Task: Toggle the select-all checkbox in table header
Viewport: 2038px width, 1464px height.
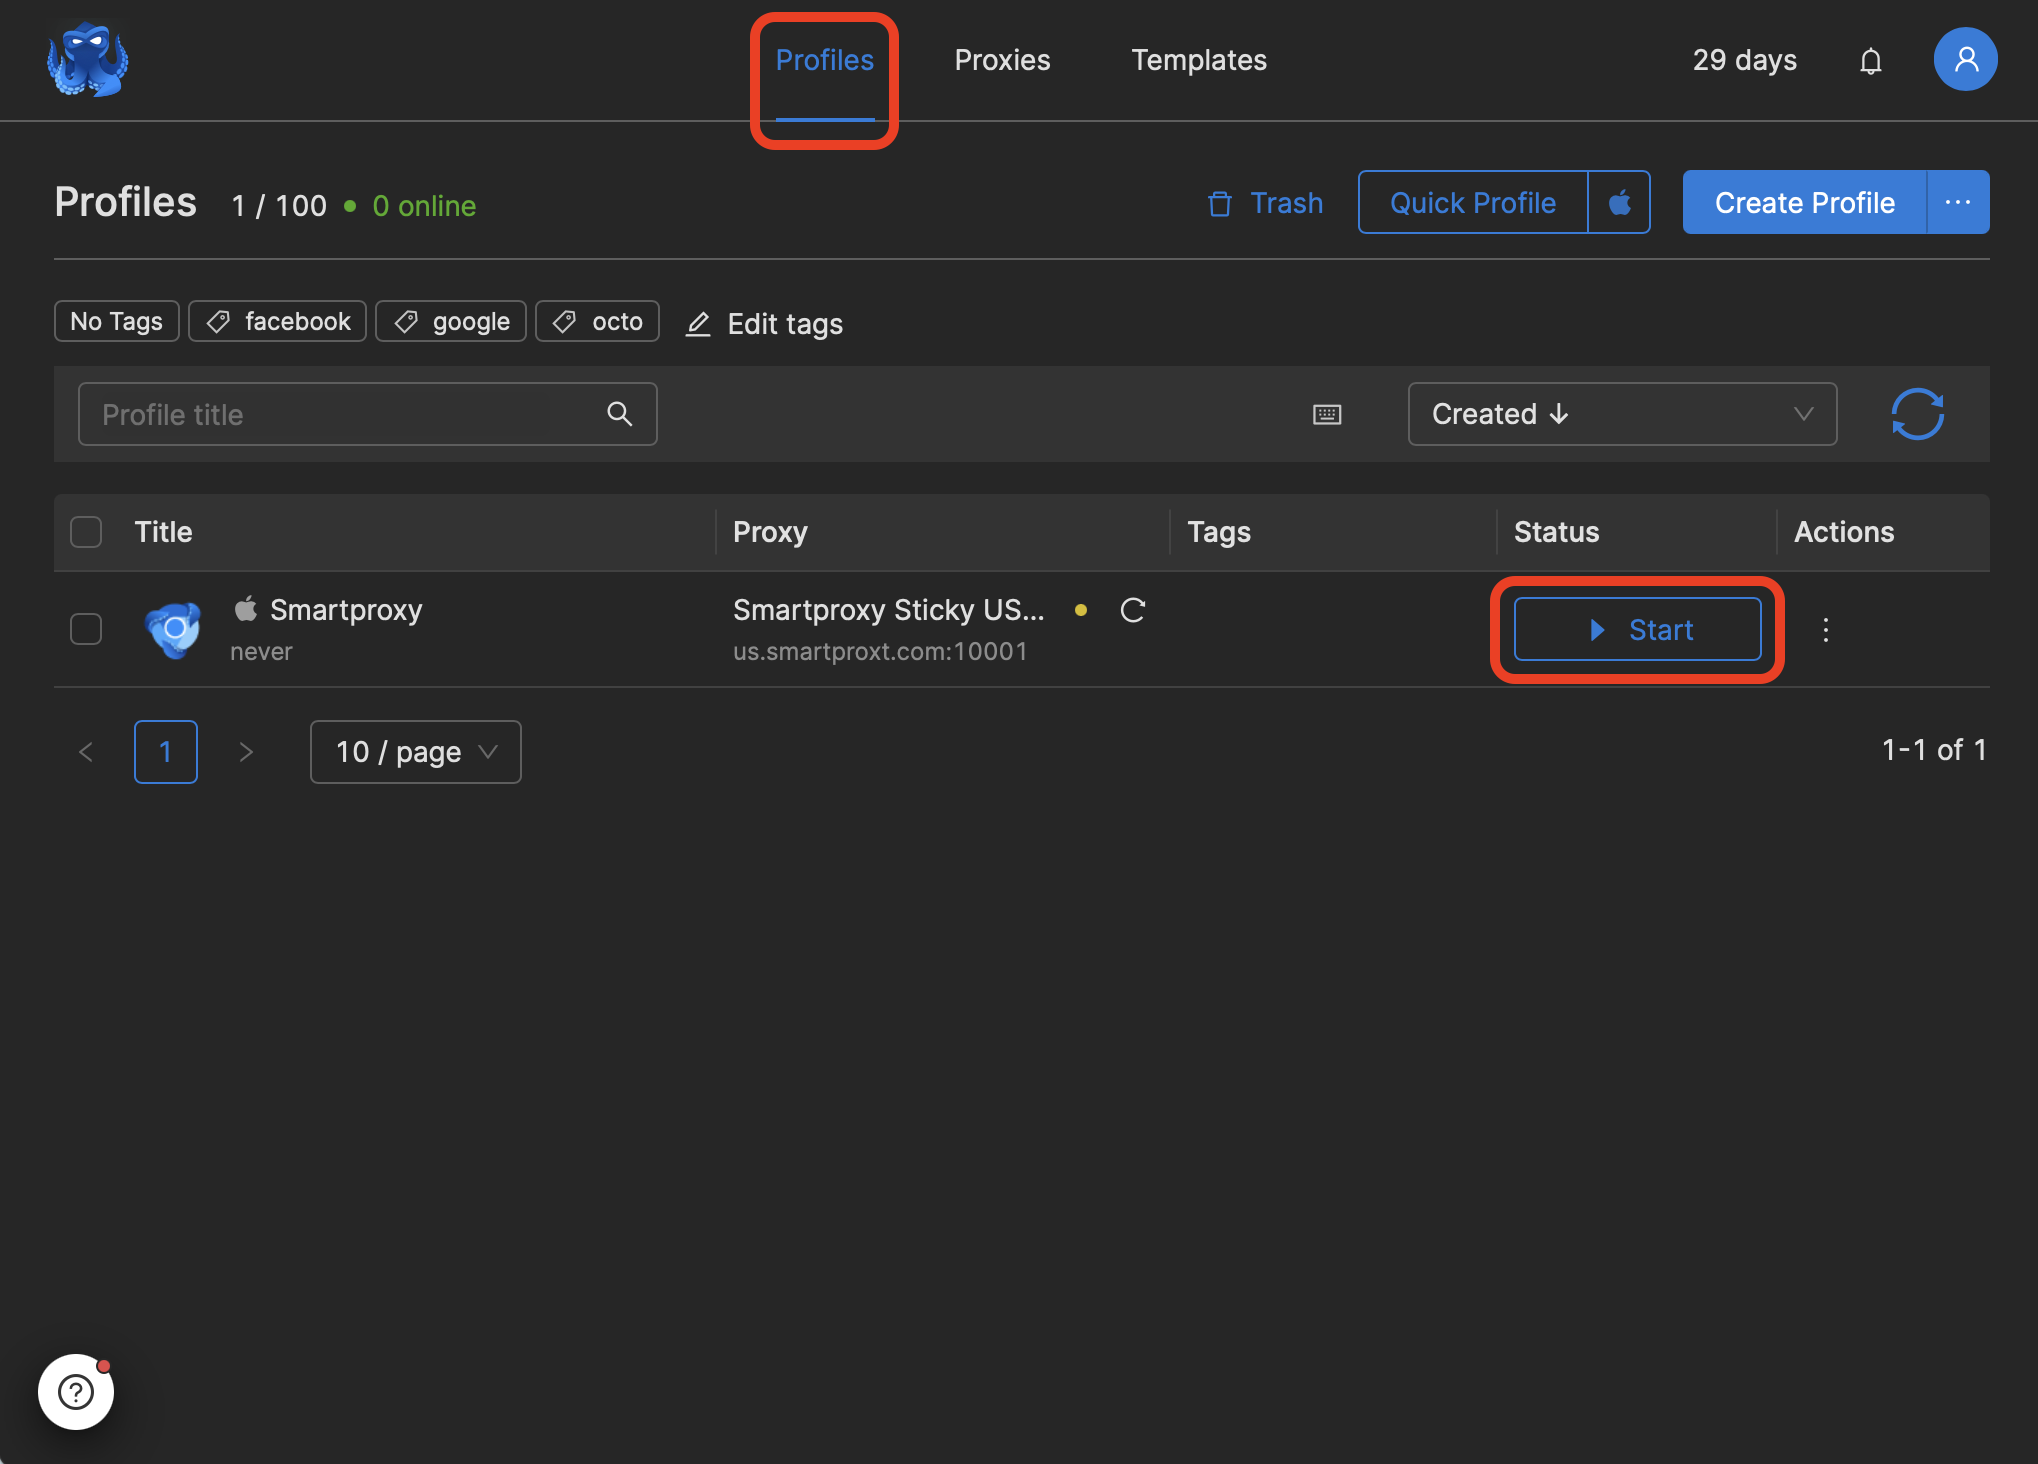Action: [86, 532]
